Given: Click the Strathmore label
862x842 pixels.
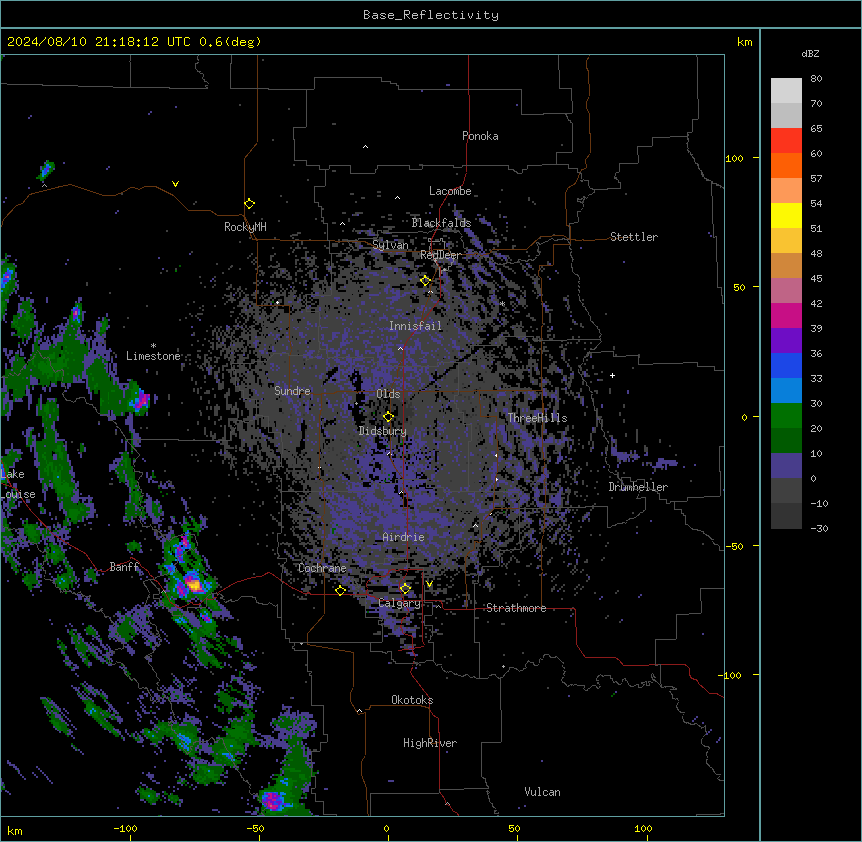Looking at the screenshot, I should [516, 608].
